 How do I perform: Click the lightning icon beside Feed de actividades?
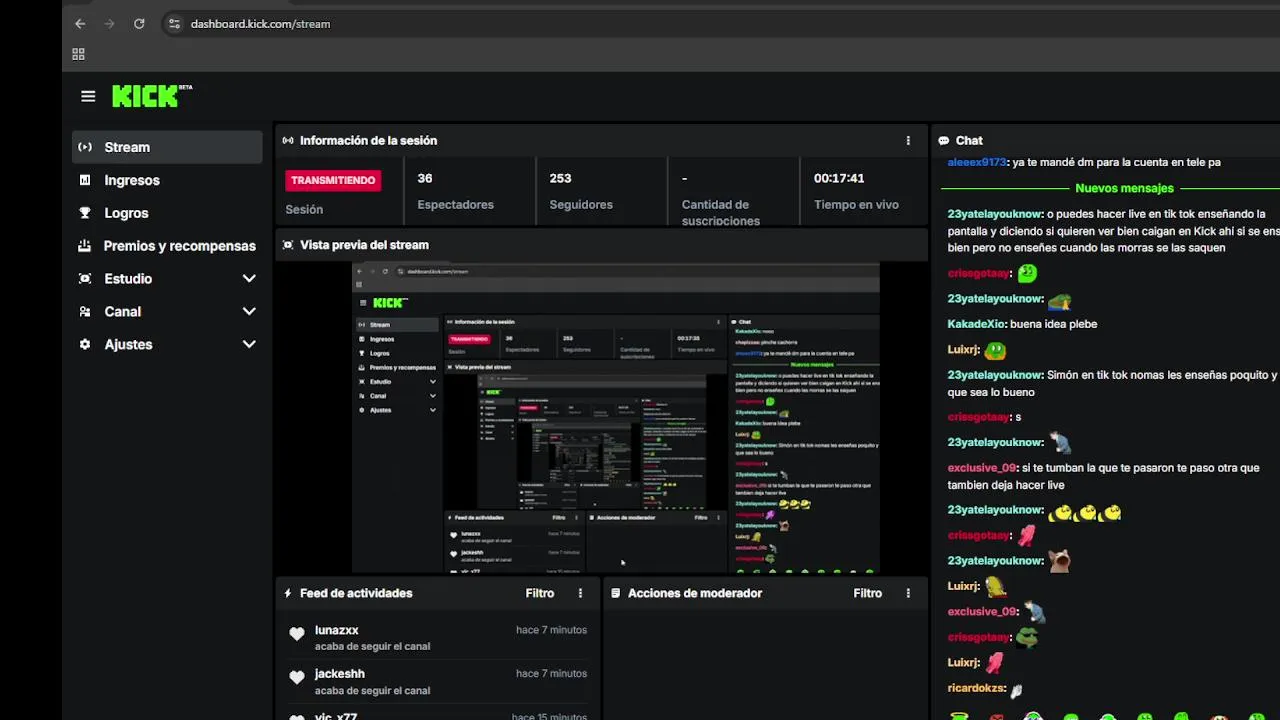288,593
